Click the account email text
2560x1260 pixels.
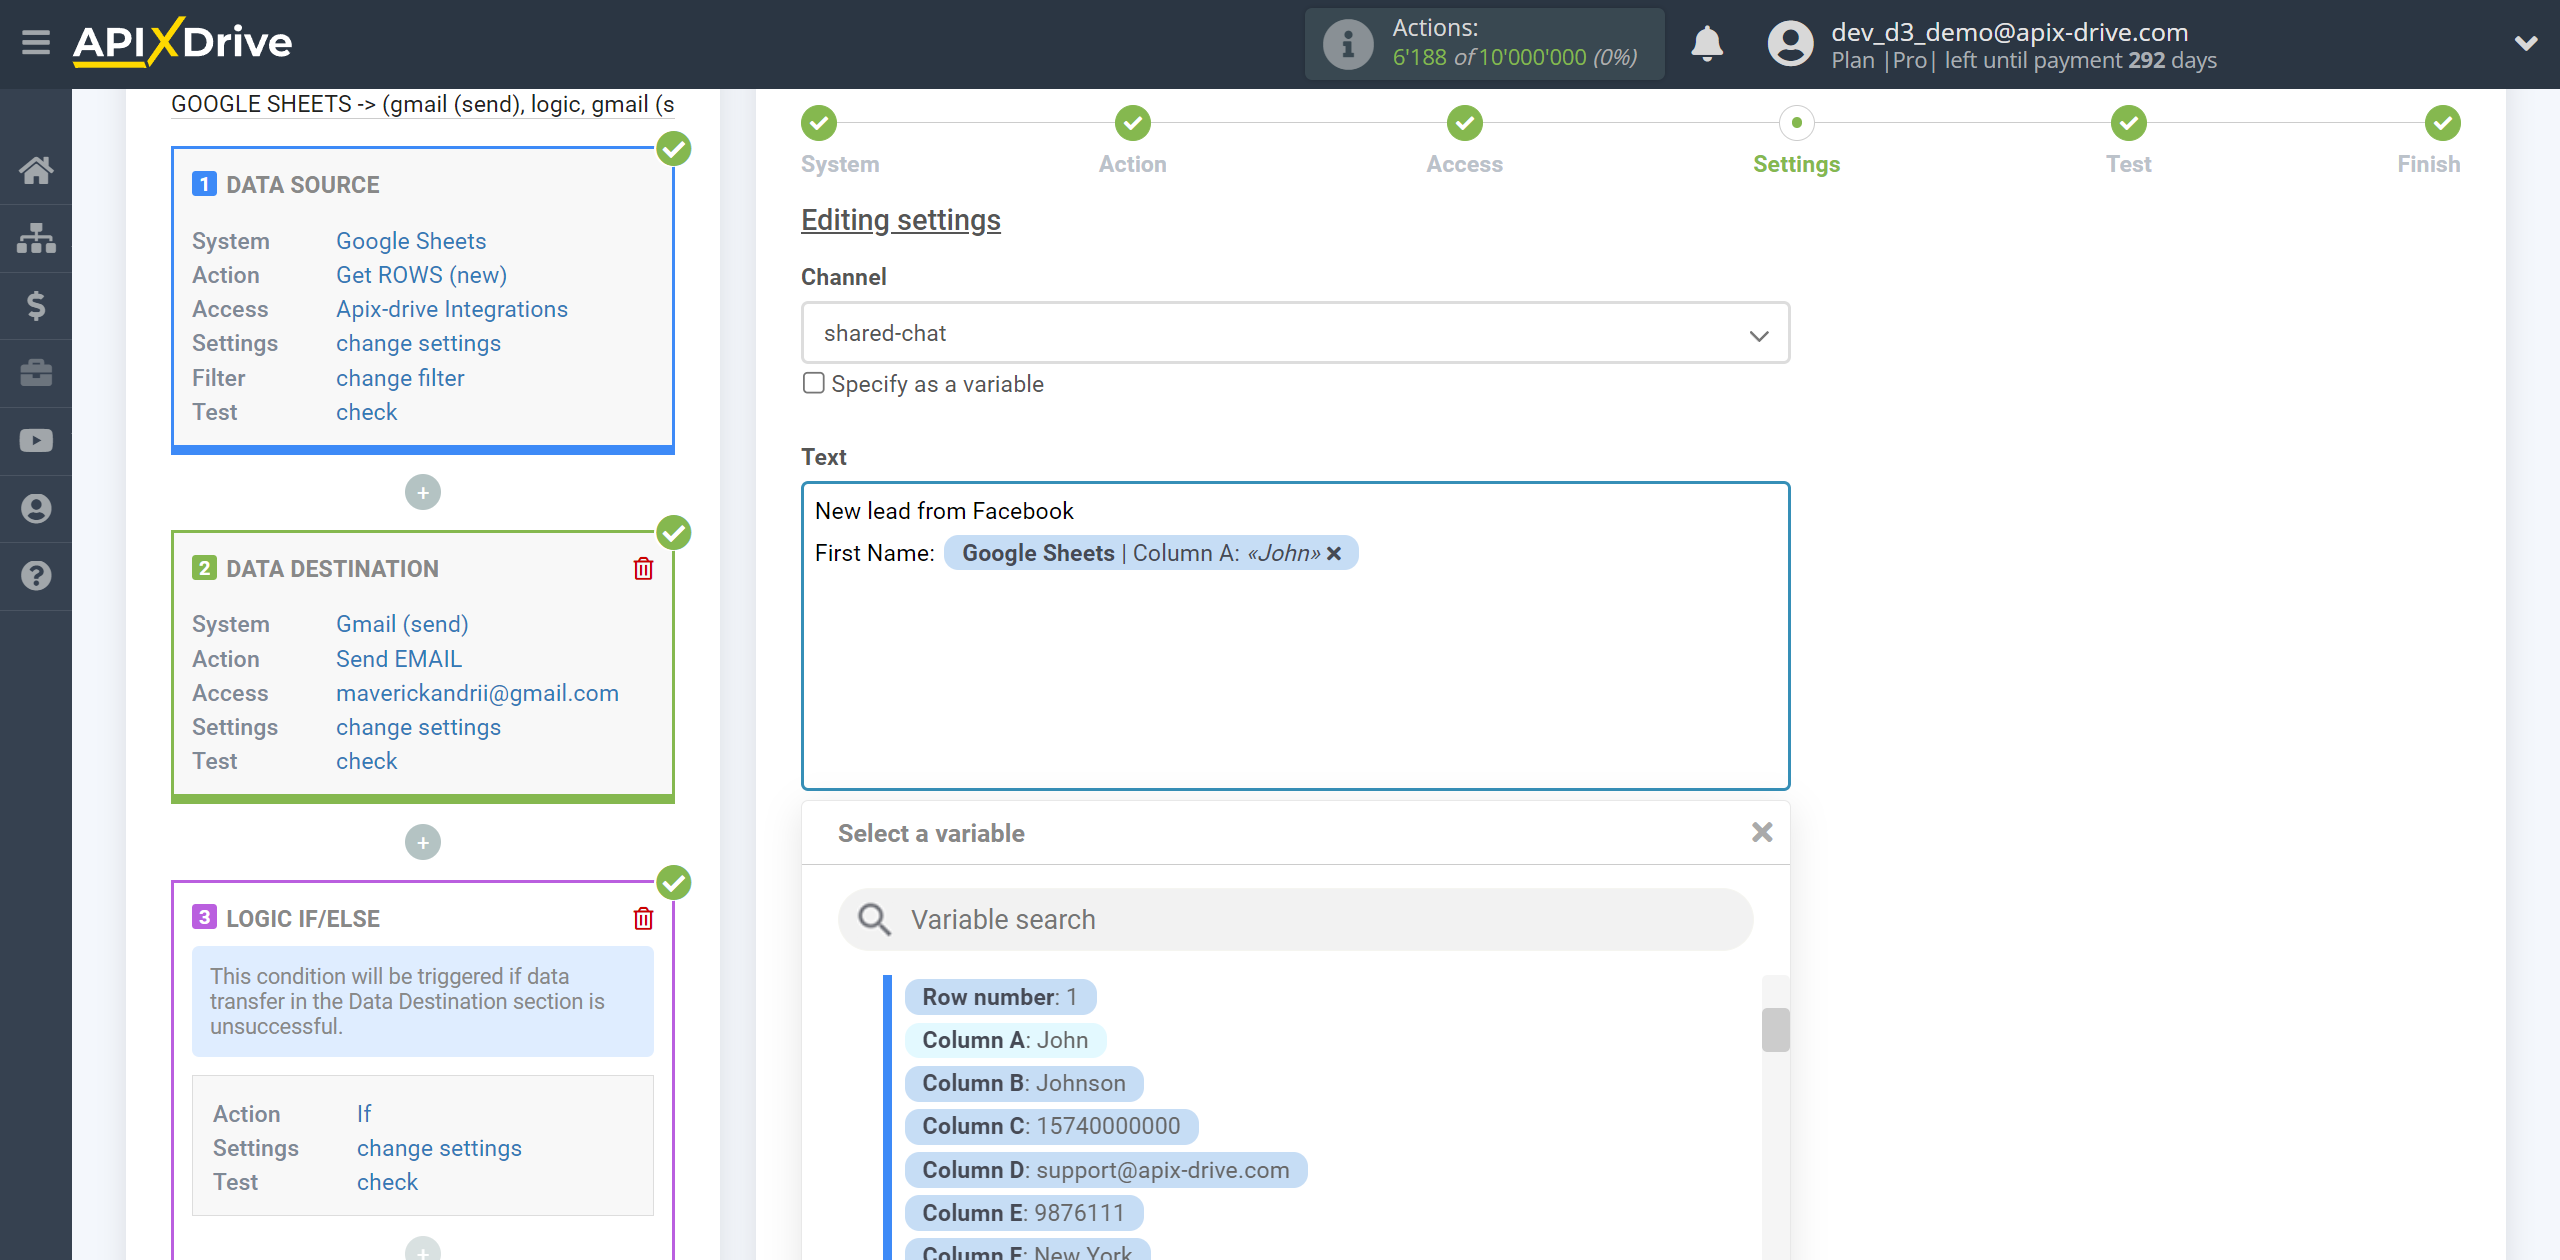click(2010, 32)
